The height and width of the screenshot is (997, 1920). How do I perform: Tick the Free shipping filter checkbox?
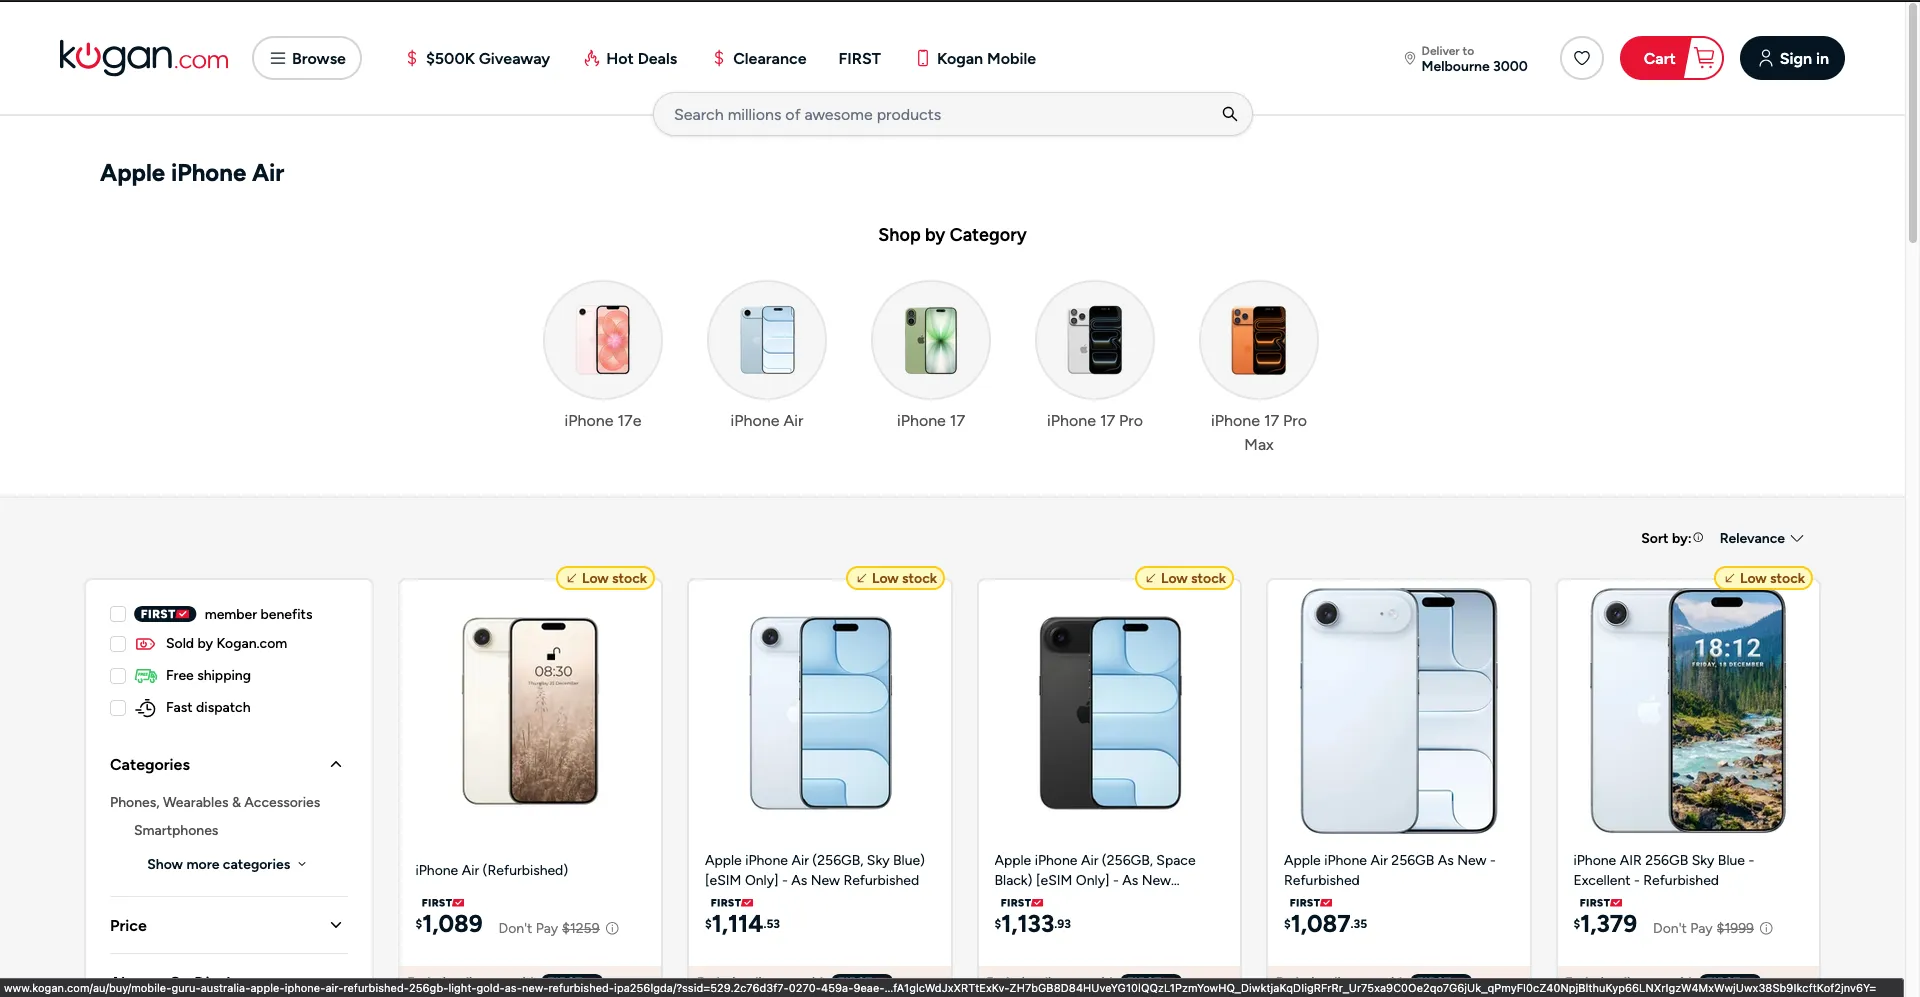point(118,676)
